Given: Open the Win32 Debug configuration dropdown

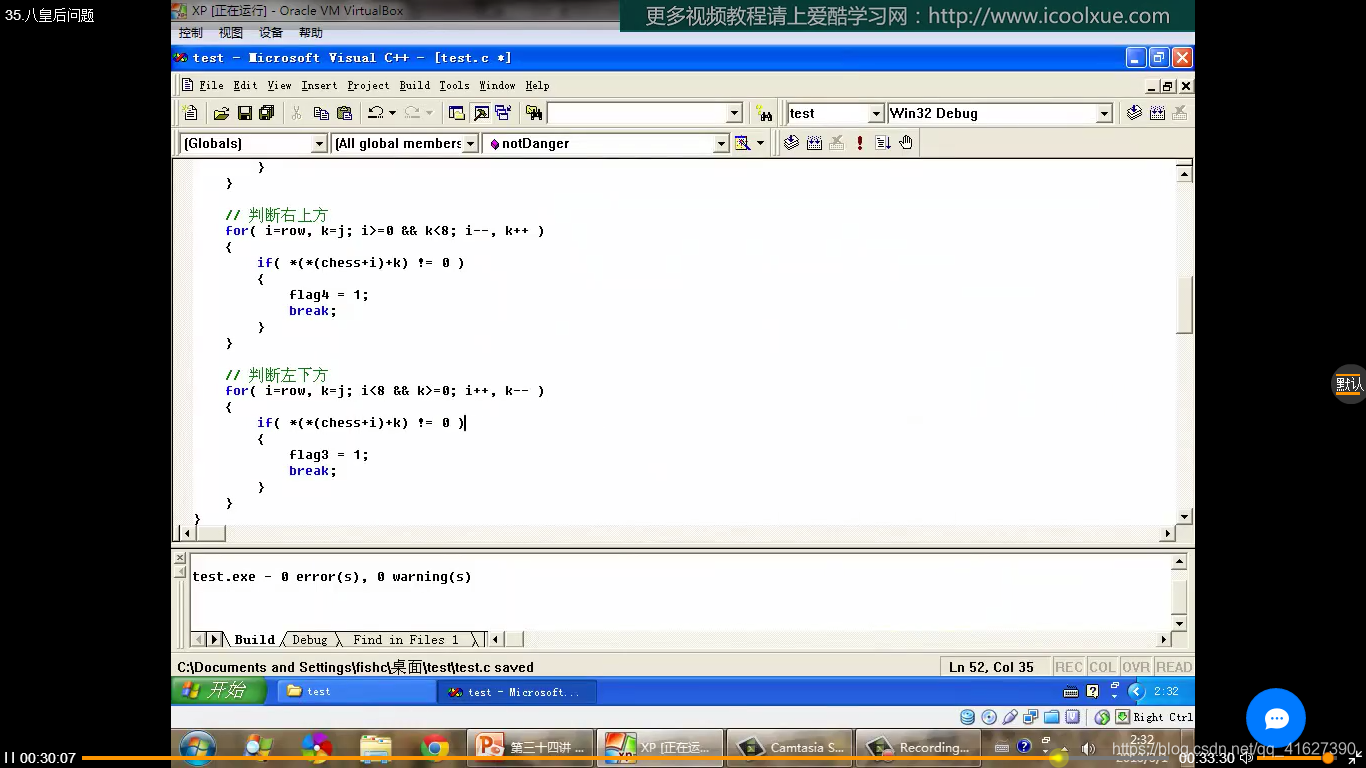Looking at the screenshot, I should [1104, 114].
